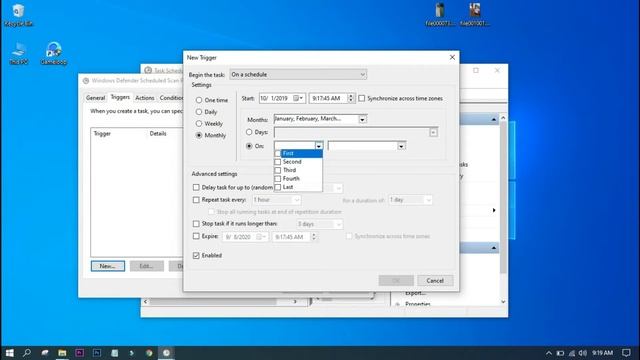Viewport: 640px width, 360px height.
Task: Select the Days radio button
Action: point(249,132)
